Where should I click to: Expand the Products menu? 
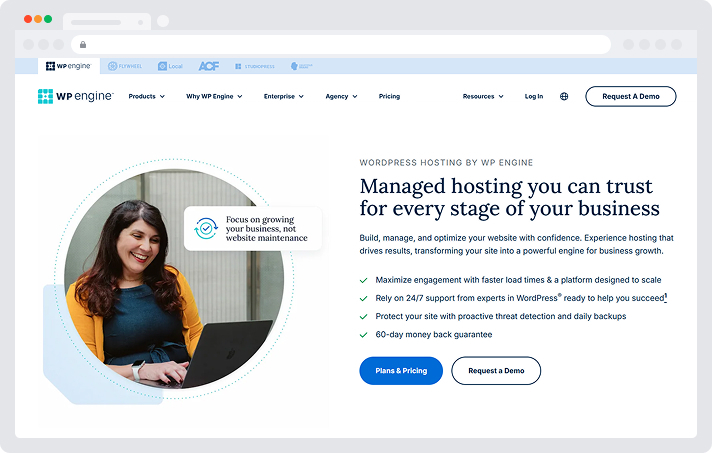point(147,96)
